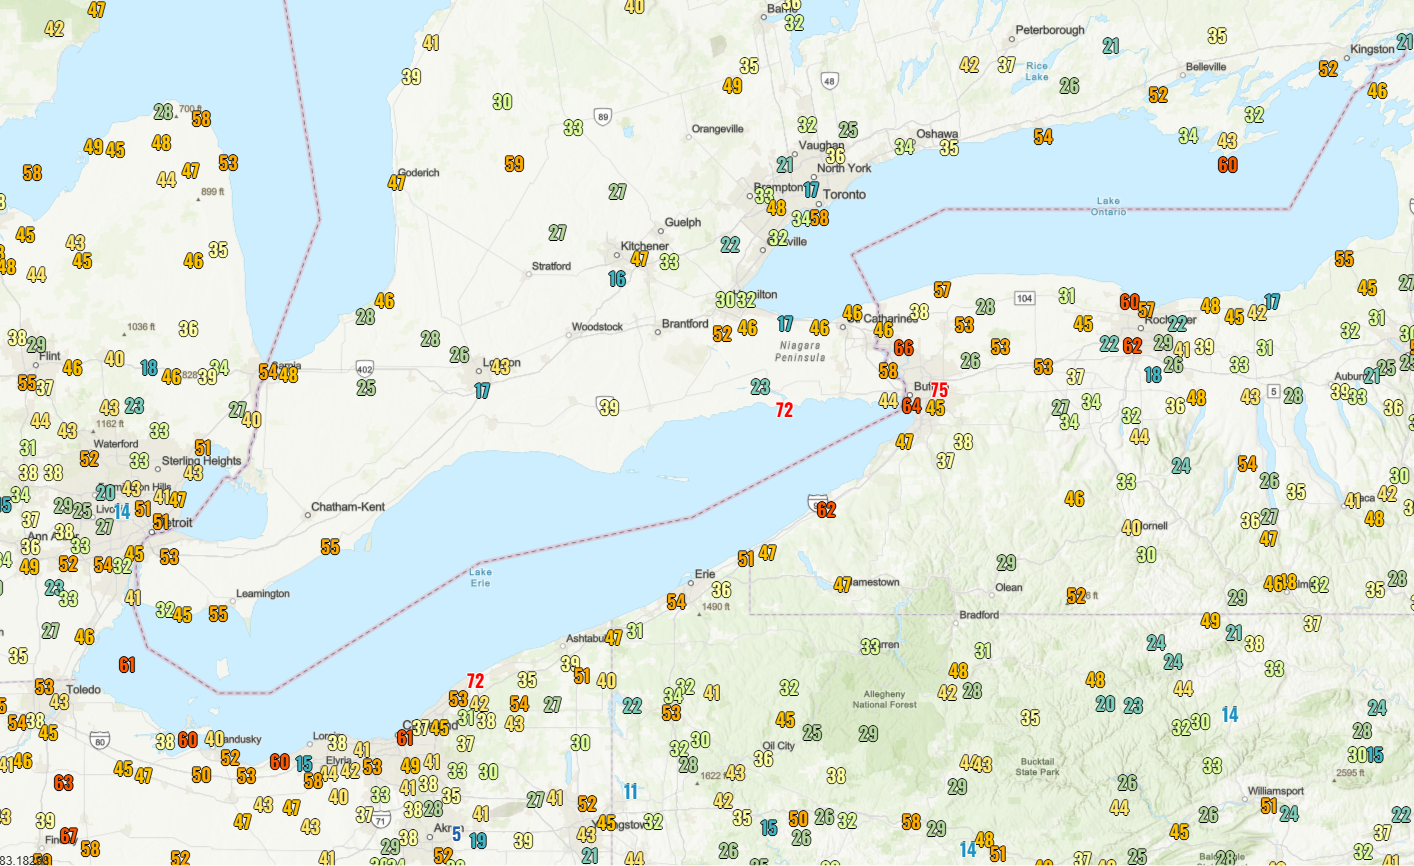Click the Toronto city label
Screen dimensions: 1414x866
tap(844, 195)
